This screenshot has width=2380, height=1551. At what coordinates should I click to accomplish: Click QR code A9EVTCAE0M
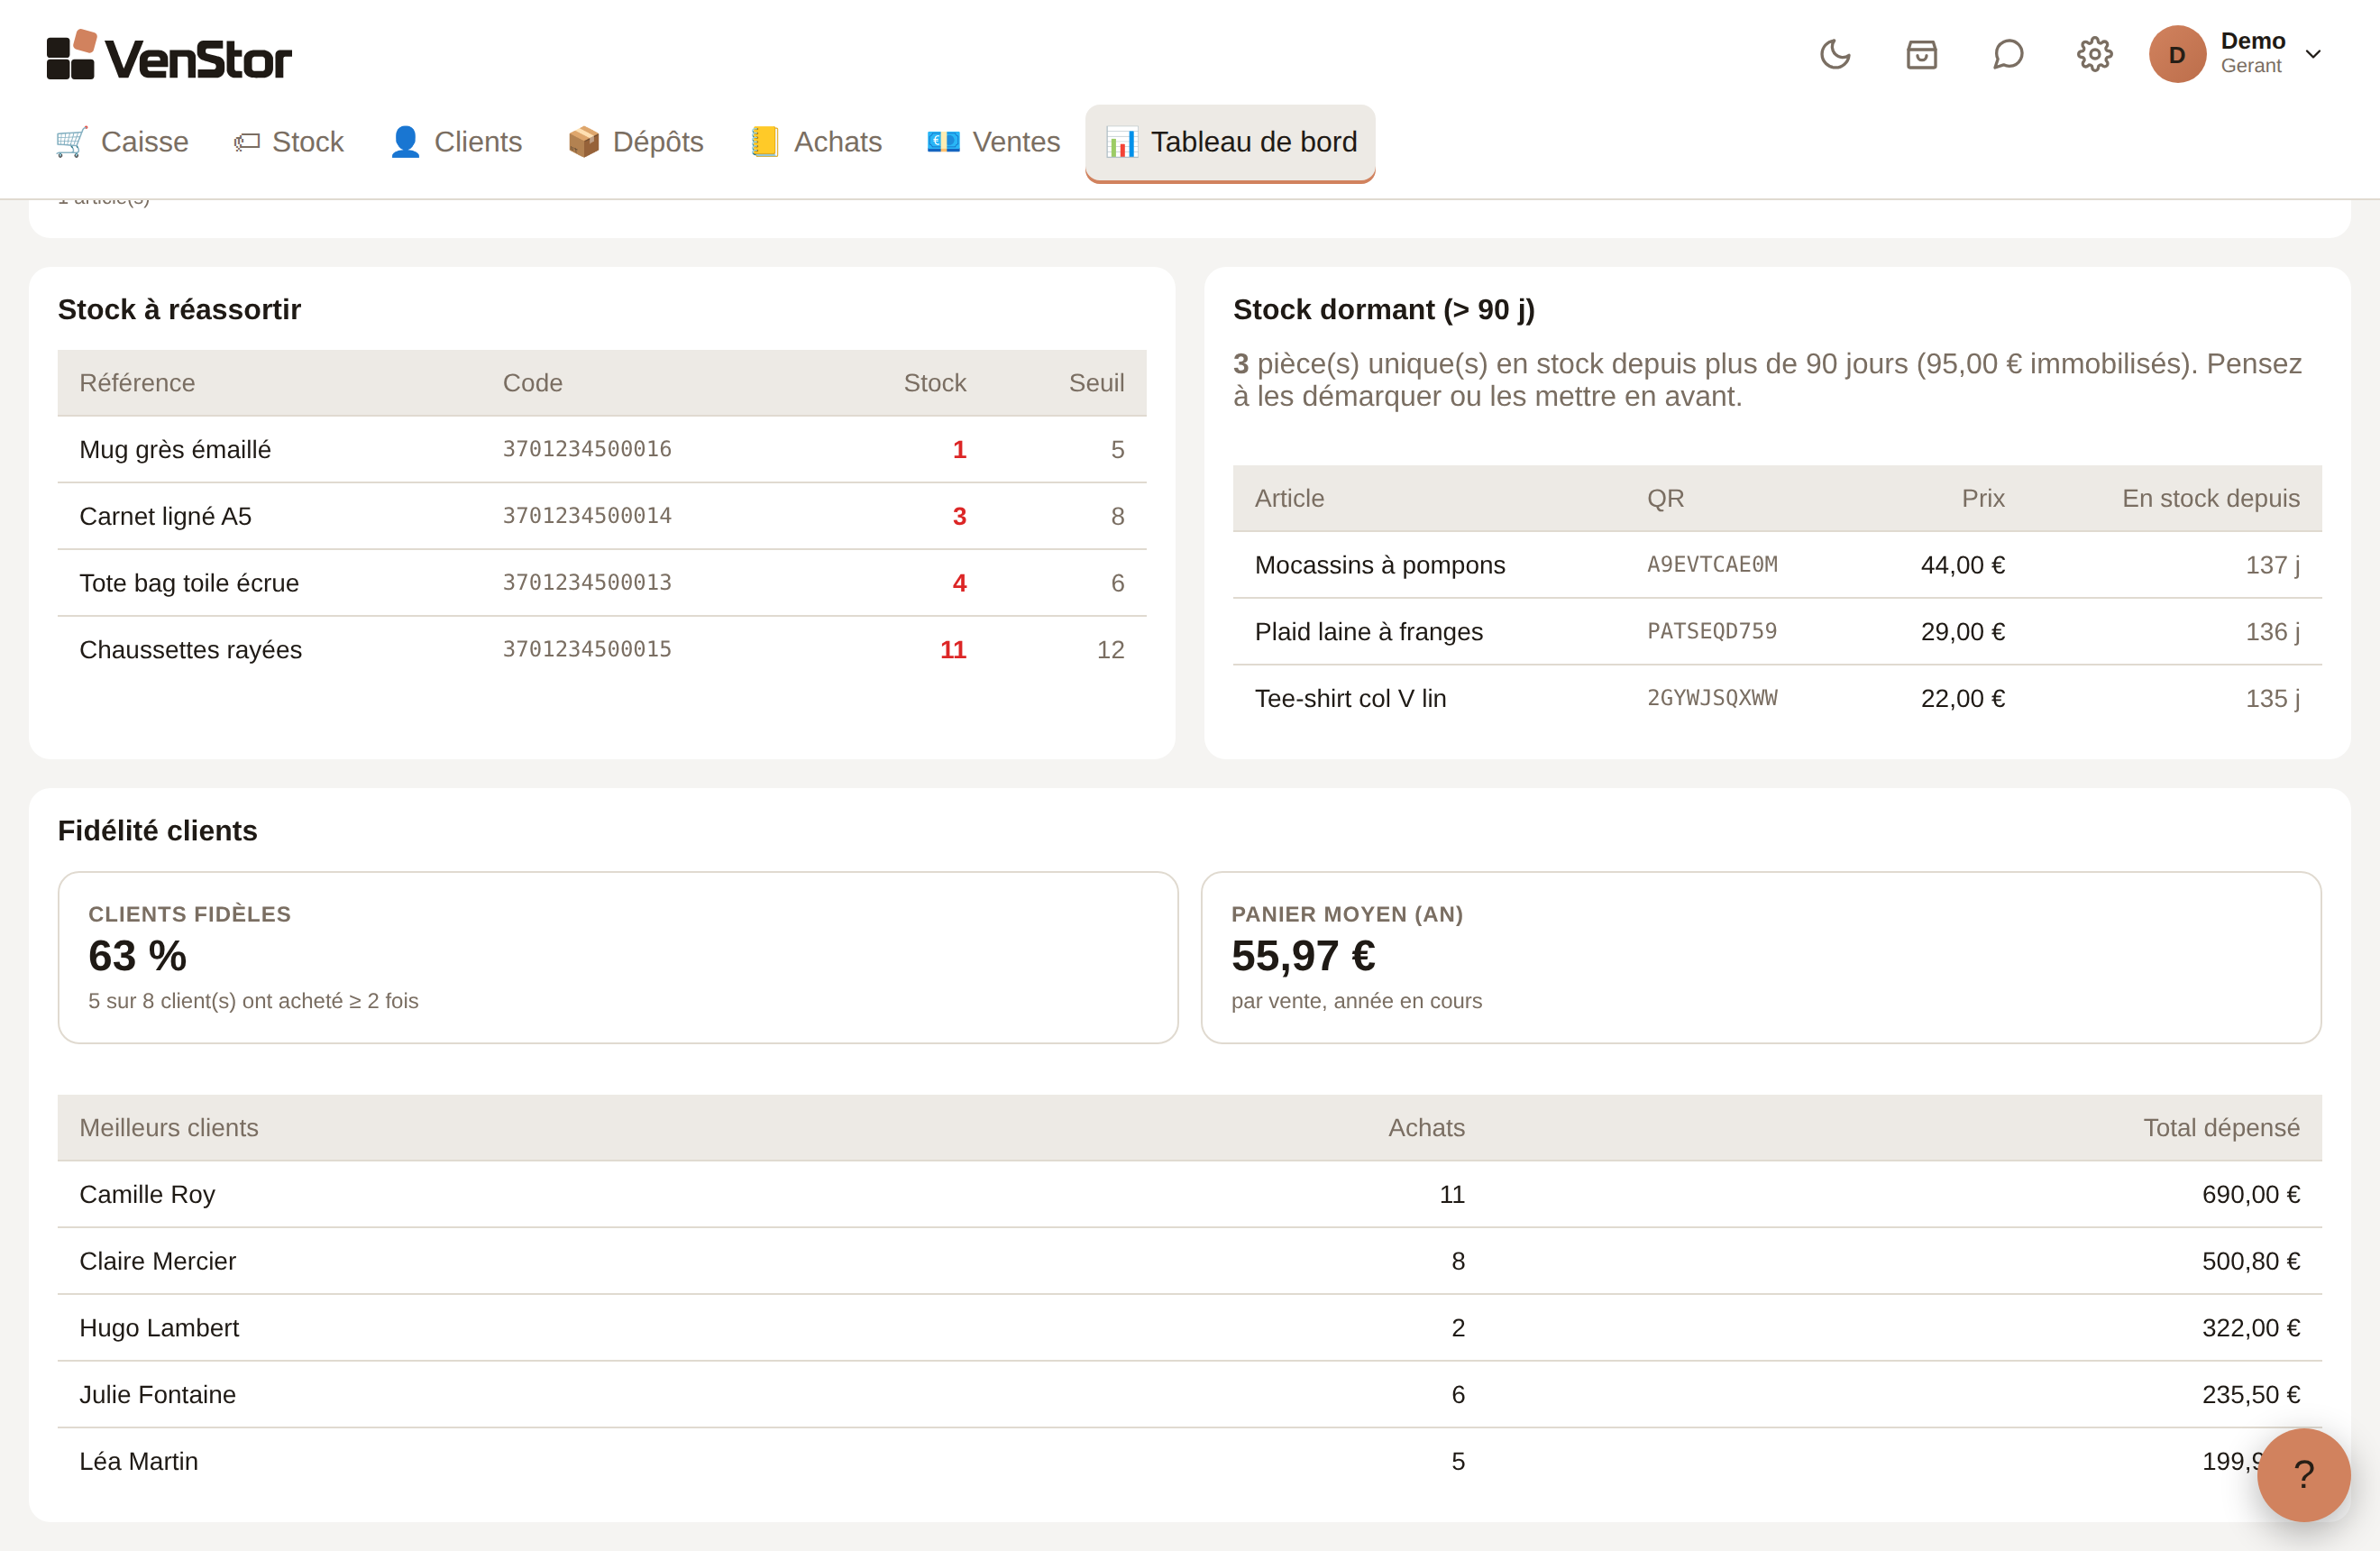point(1712,565)
